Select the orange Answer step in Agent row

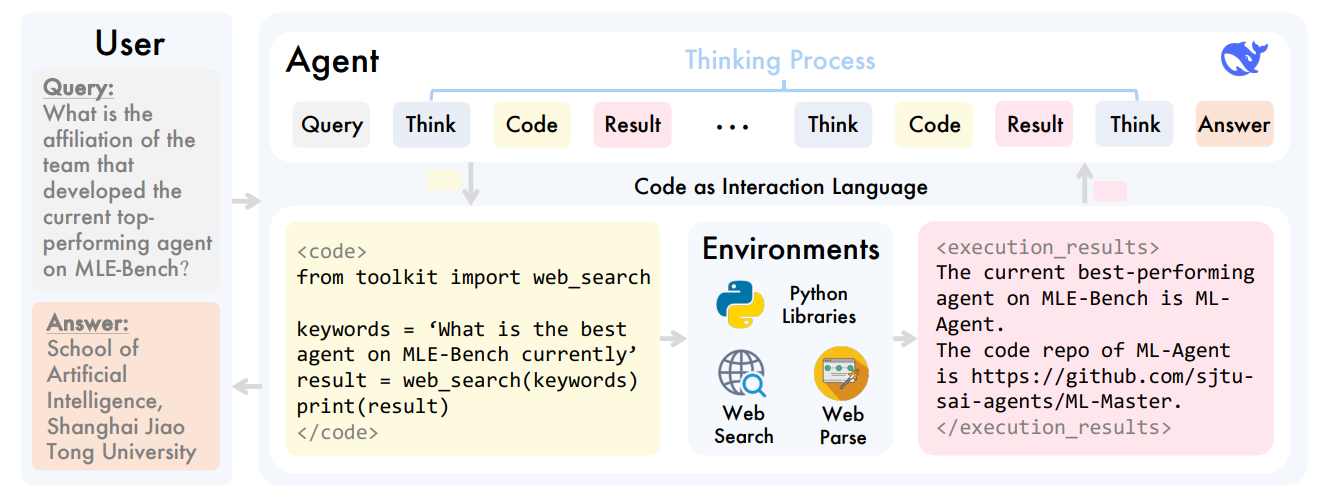click(1234, 125)
